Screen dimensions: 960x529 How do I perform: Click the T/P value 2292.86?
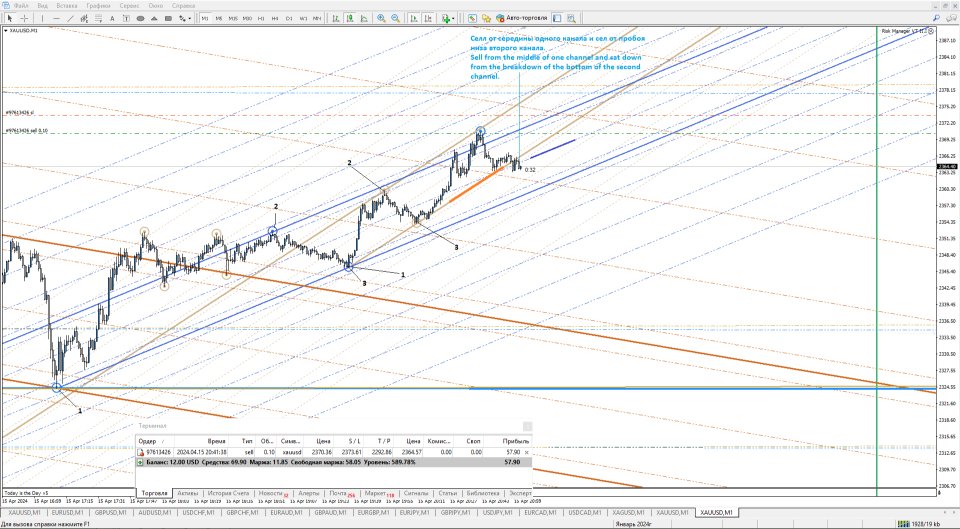(380, 452)
